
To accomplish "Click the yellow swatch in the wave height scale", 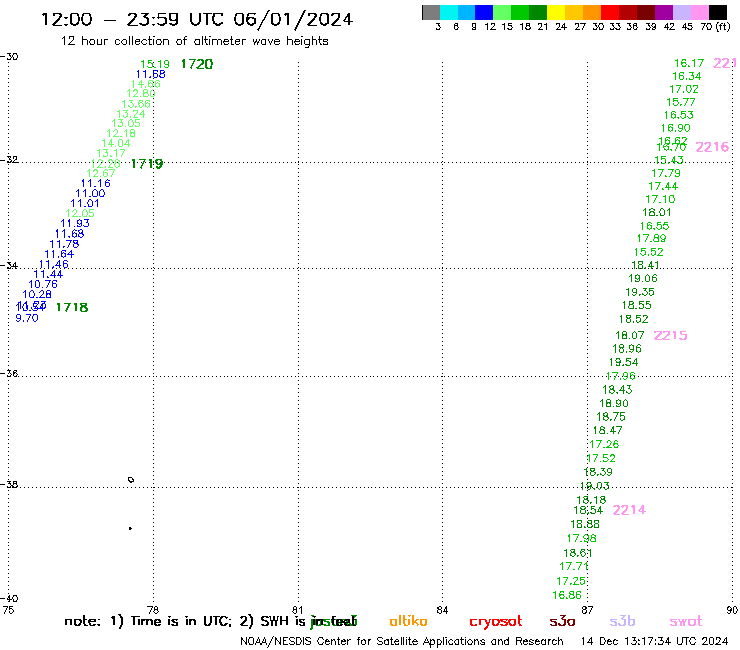I will tap(556, 12).
